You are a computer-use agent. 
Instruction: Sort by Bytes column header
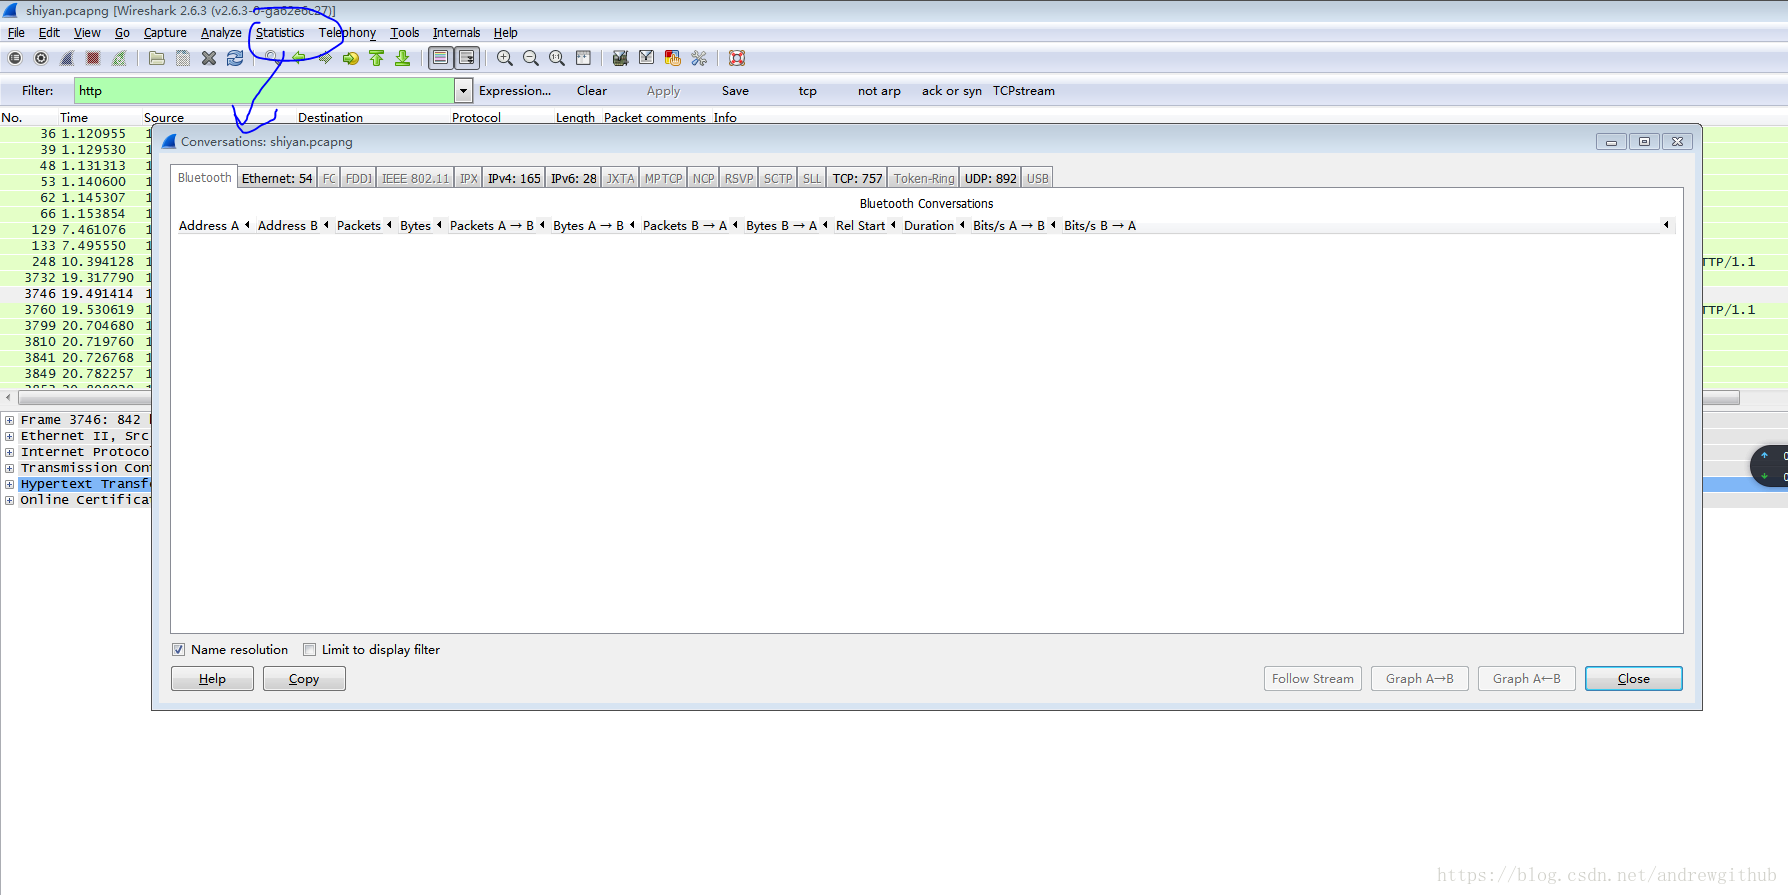(x=415, y=226)
